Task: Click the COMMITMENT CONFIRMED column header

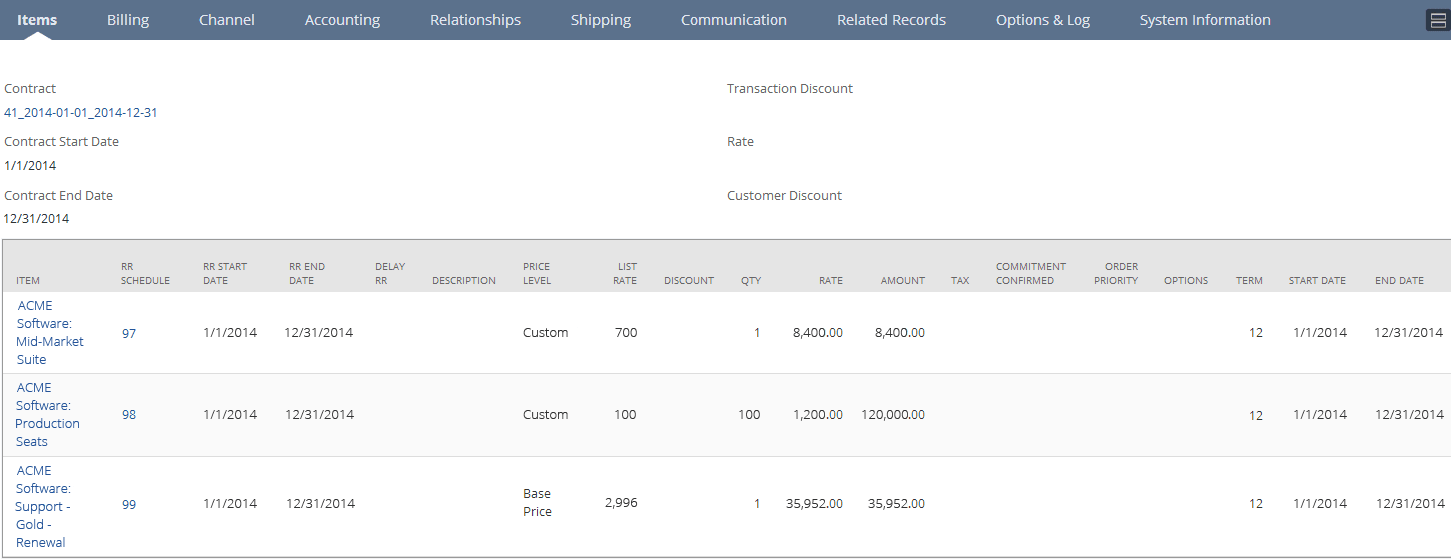Action: pos(1031,274)
